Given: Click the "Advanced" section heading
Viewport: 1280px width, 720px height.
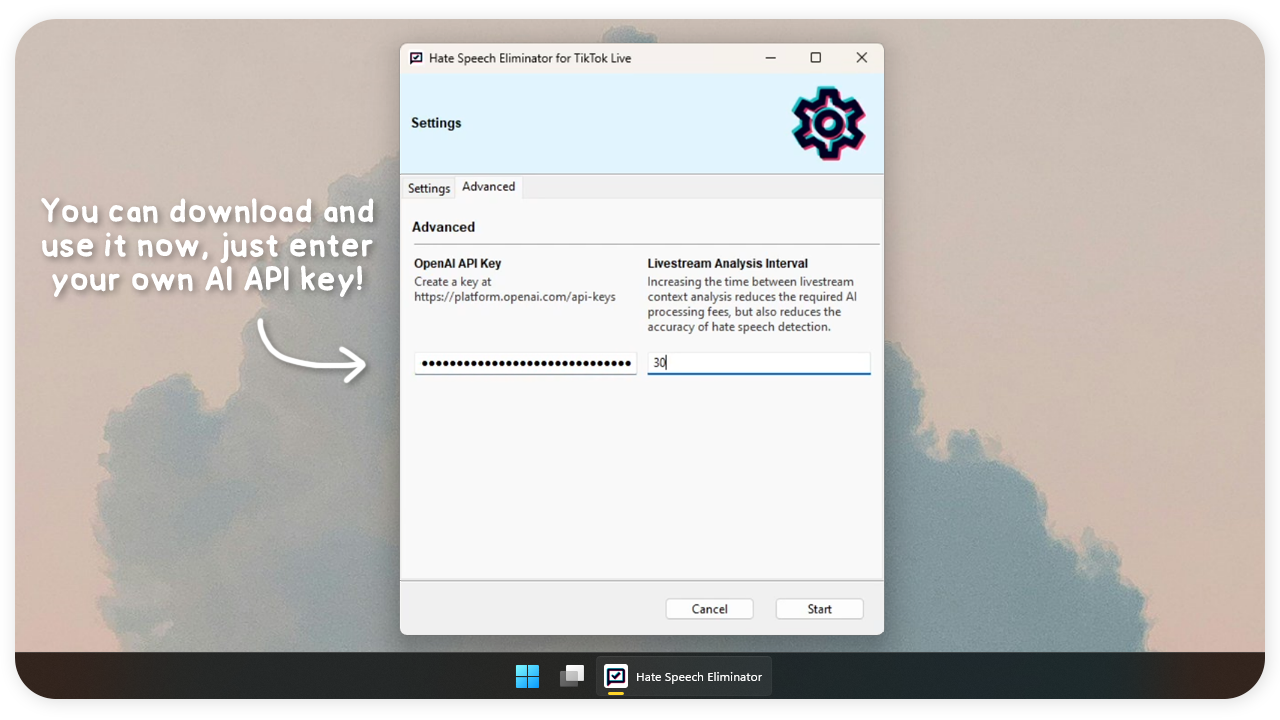Looking at the screenshot, I should point(443,227).
